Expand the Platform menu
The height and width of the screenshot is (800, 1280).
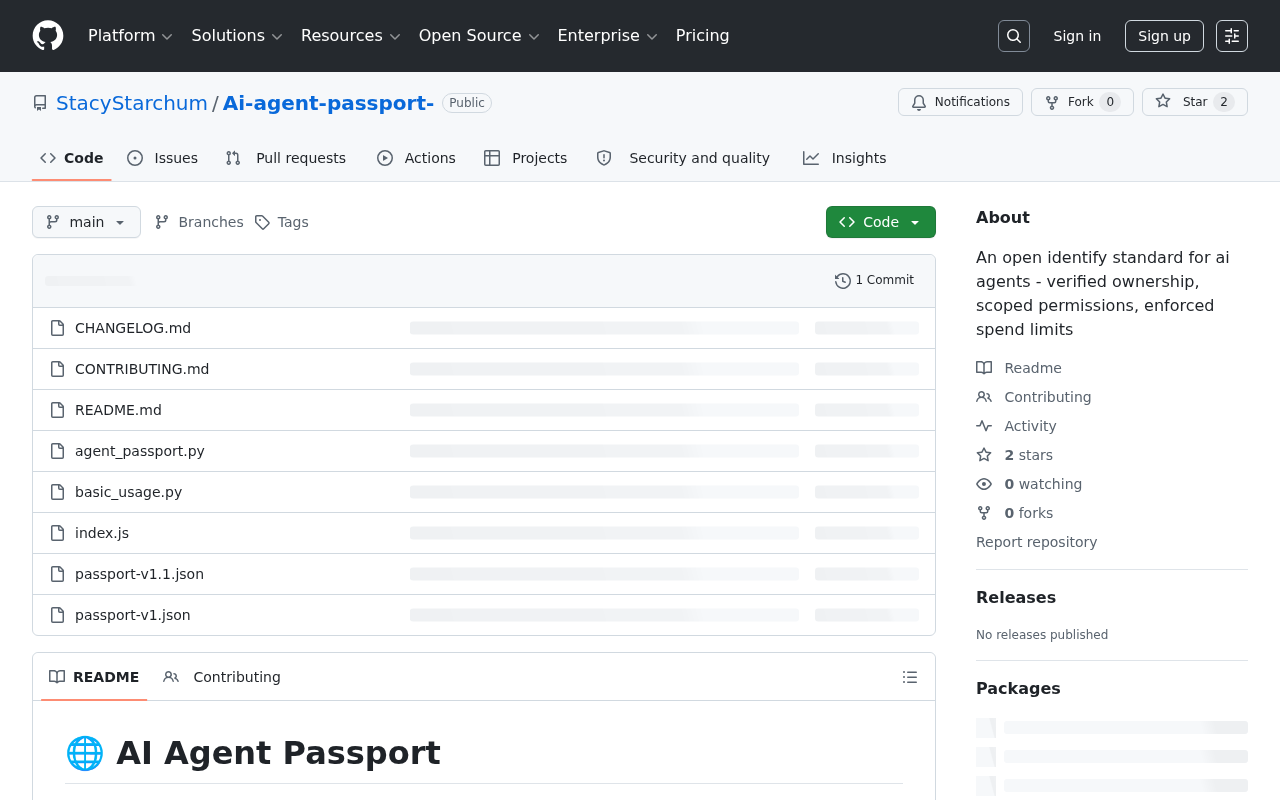(x=130, y=36)
